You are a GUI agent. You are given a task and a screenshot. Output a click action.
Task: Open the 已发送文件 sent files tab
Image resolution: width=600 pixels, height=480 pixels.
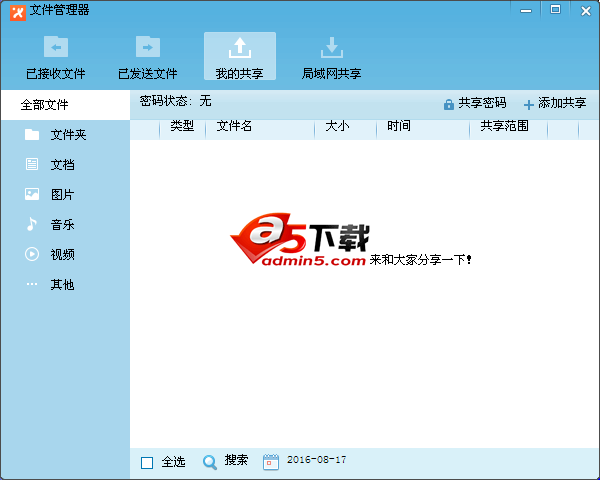pyautogui.click(x=148, y=57)
